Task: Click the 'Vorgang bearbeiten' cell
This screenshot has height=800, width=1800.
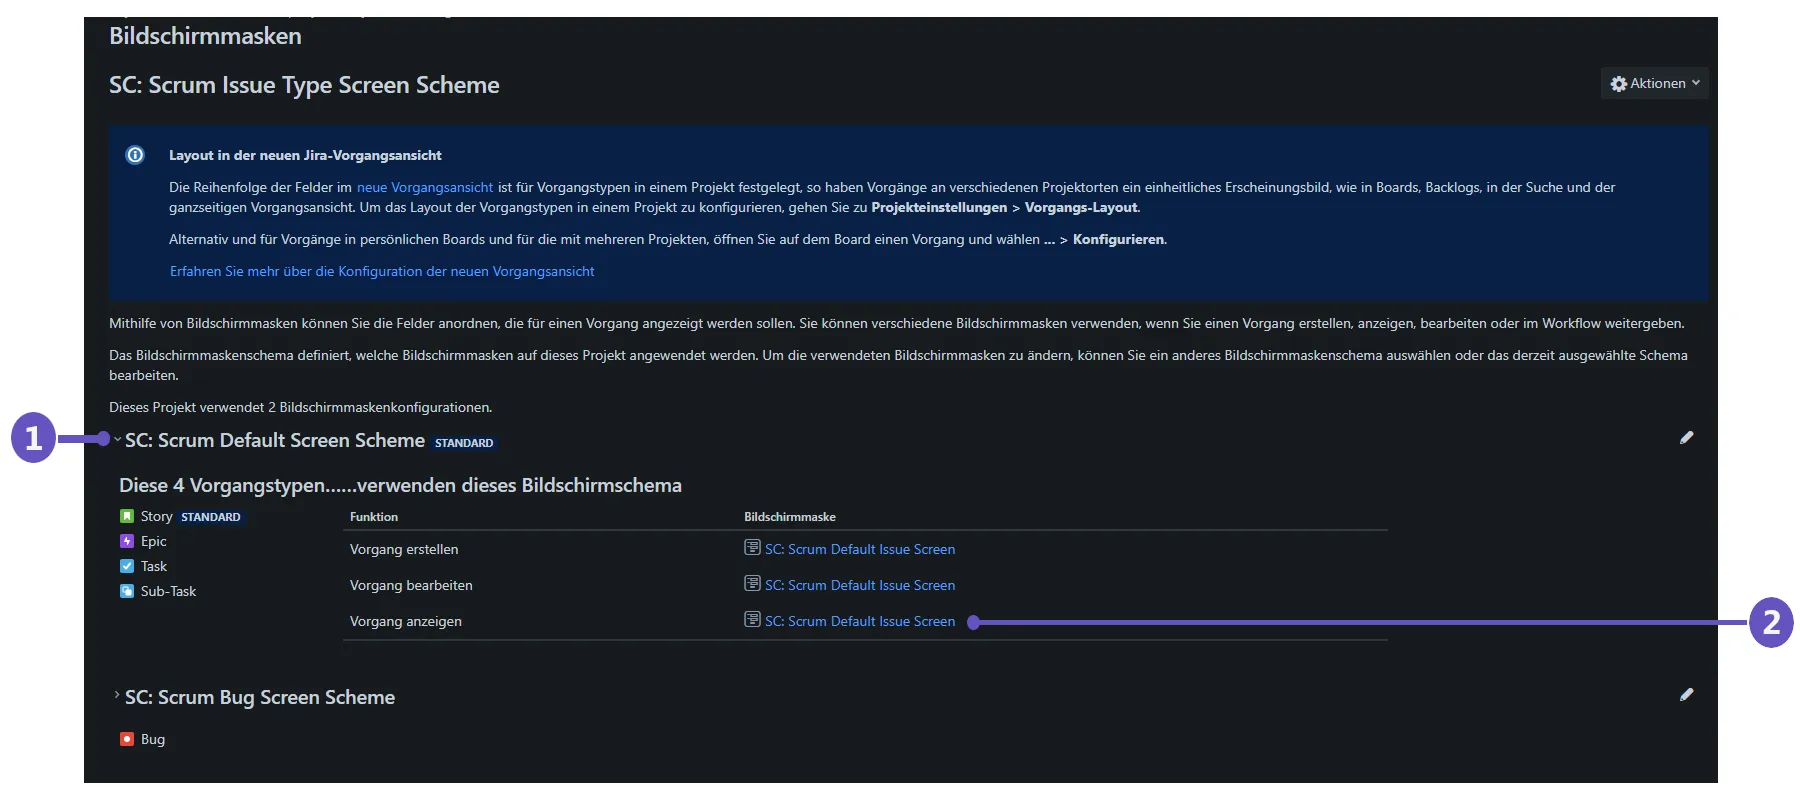Action: click(411, 585)
